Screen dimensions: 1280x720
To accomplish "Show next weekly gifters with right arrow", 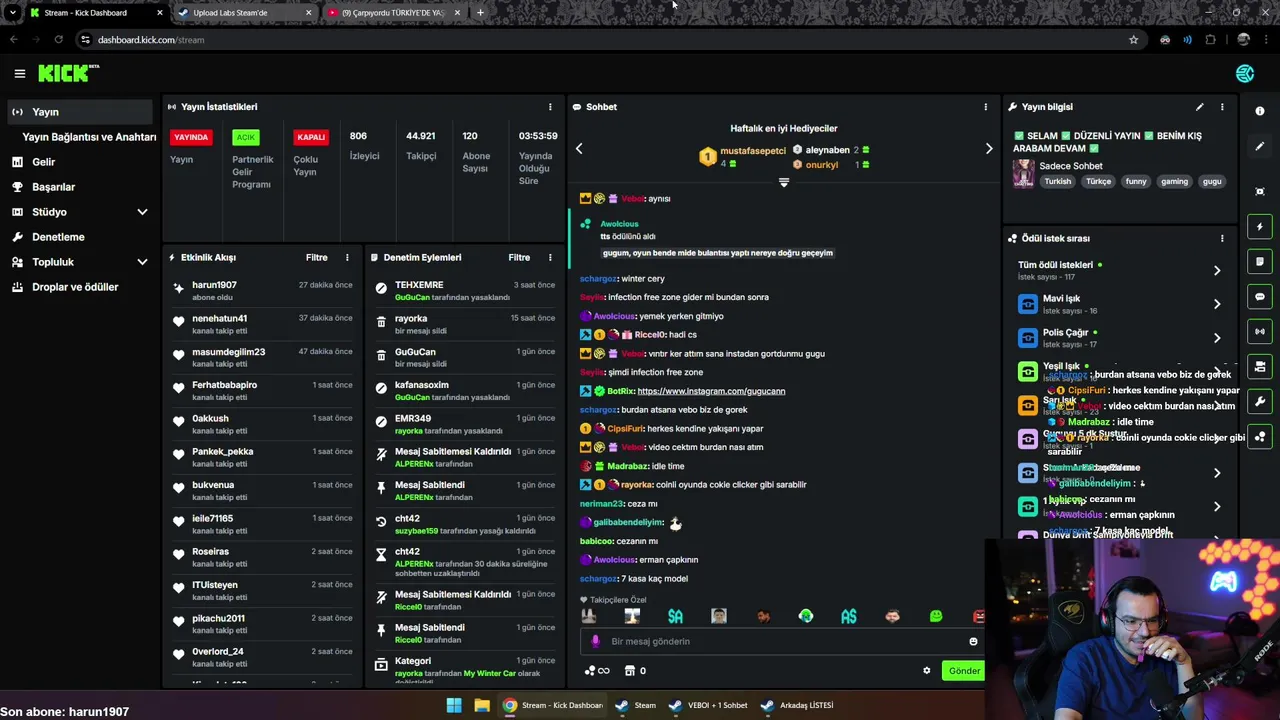I will point(989,149).
